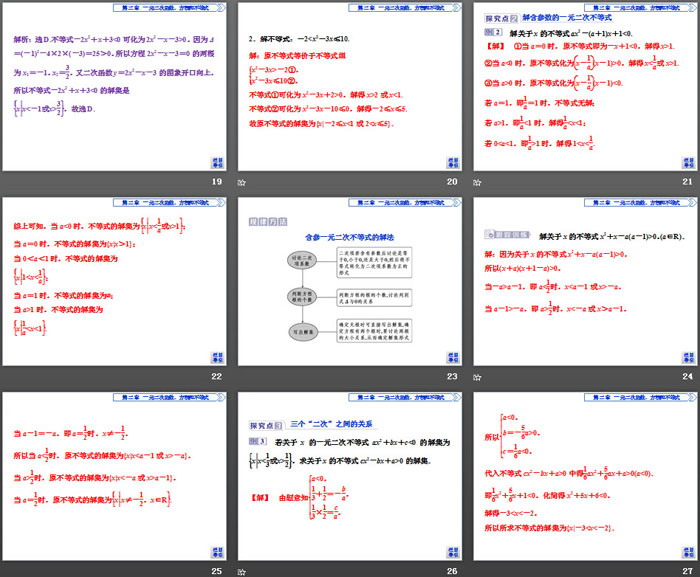Click the chapter header banner on slide 23
Viewport: 700px width, 577px height.
pyautogui.click(x=405, y=202)
